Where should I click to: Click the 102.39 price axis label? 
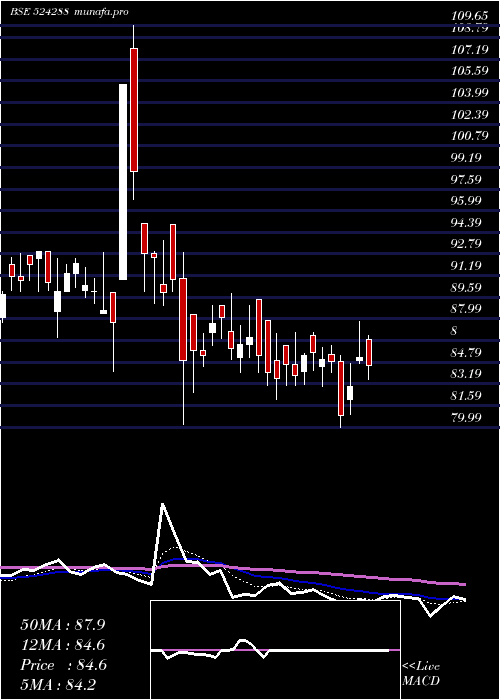click(470, 115)
